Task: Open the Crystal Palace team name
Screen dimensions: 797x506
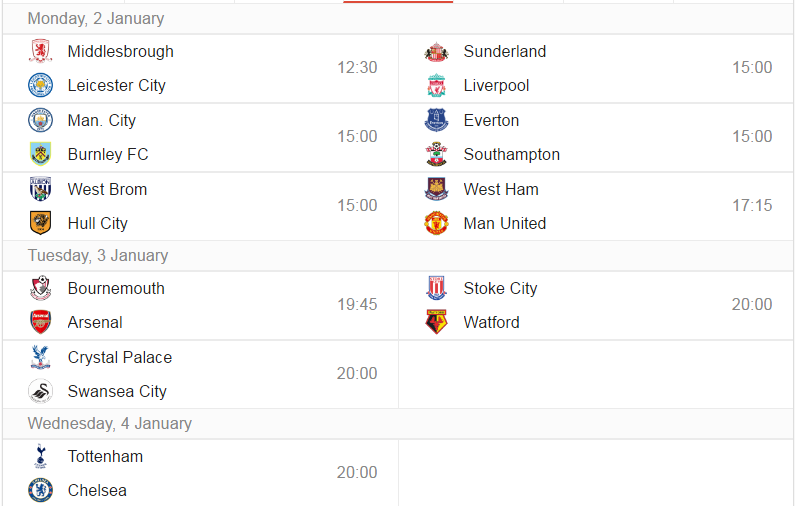Action: (x=120, y=358)
